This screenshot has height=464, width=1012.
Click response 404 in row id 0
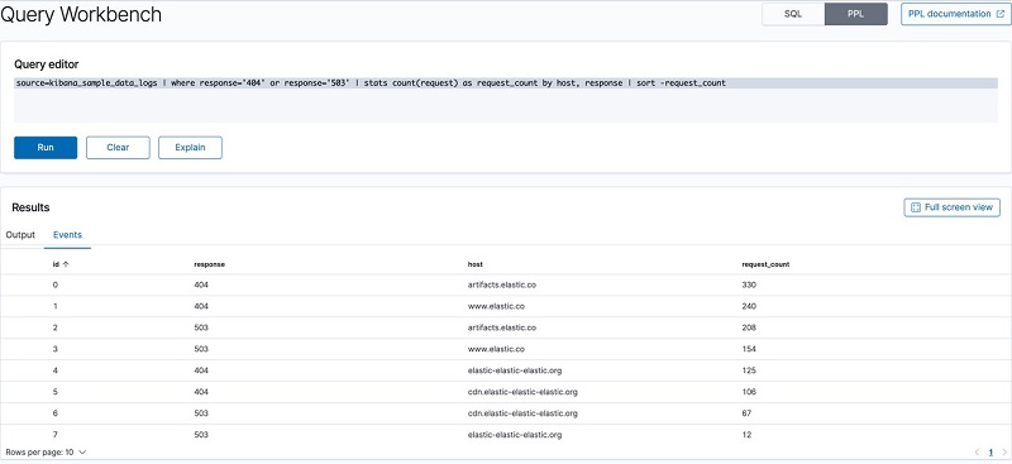[x=201, y=285]
